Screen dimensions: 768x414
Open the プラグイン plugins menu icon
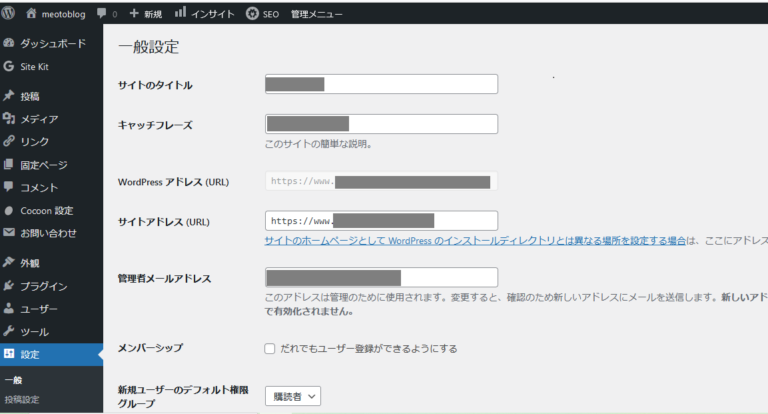click(x=9, y=286)
